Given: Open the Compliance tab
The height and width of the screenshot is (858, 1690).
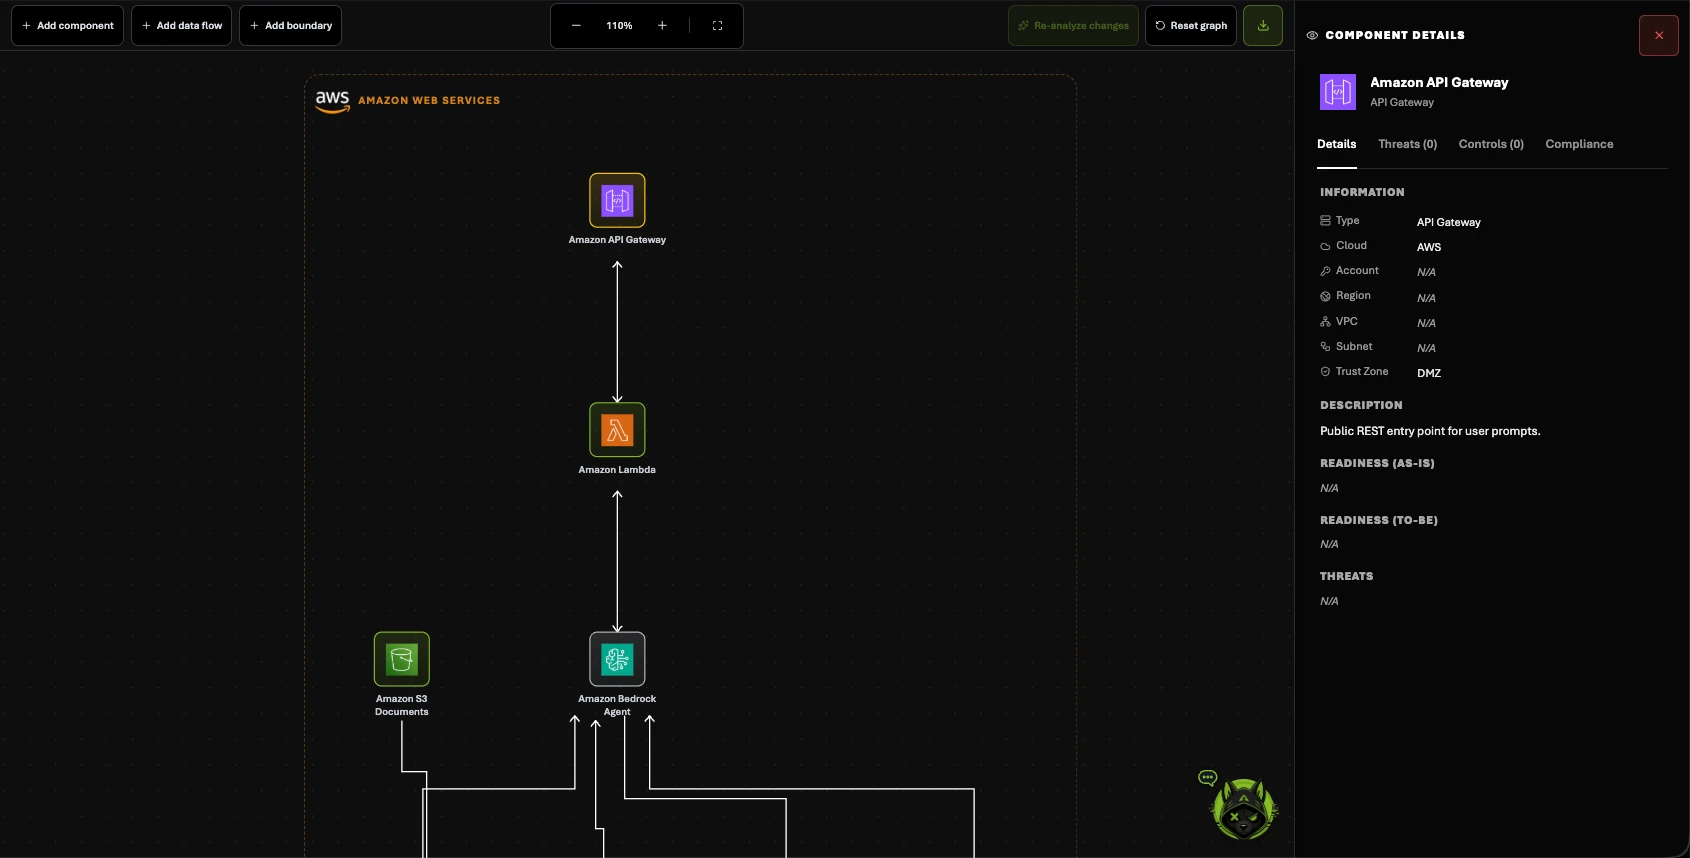Looking at the screenshot, I should (1579, 144).
